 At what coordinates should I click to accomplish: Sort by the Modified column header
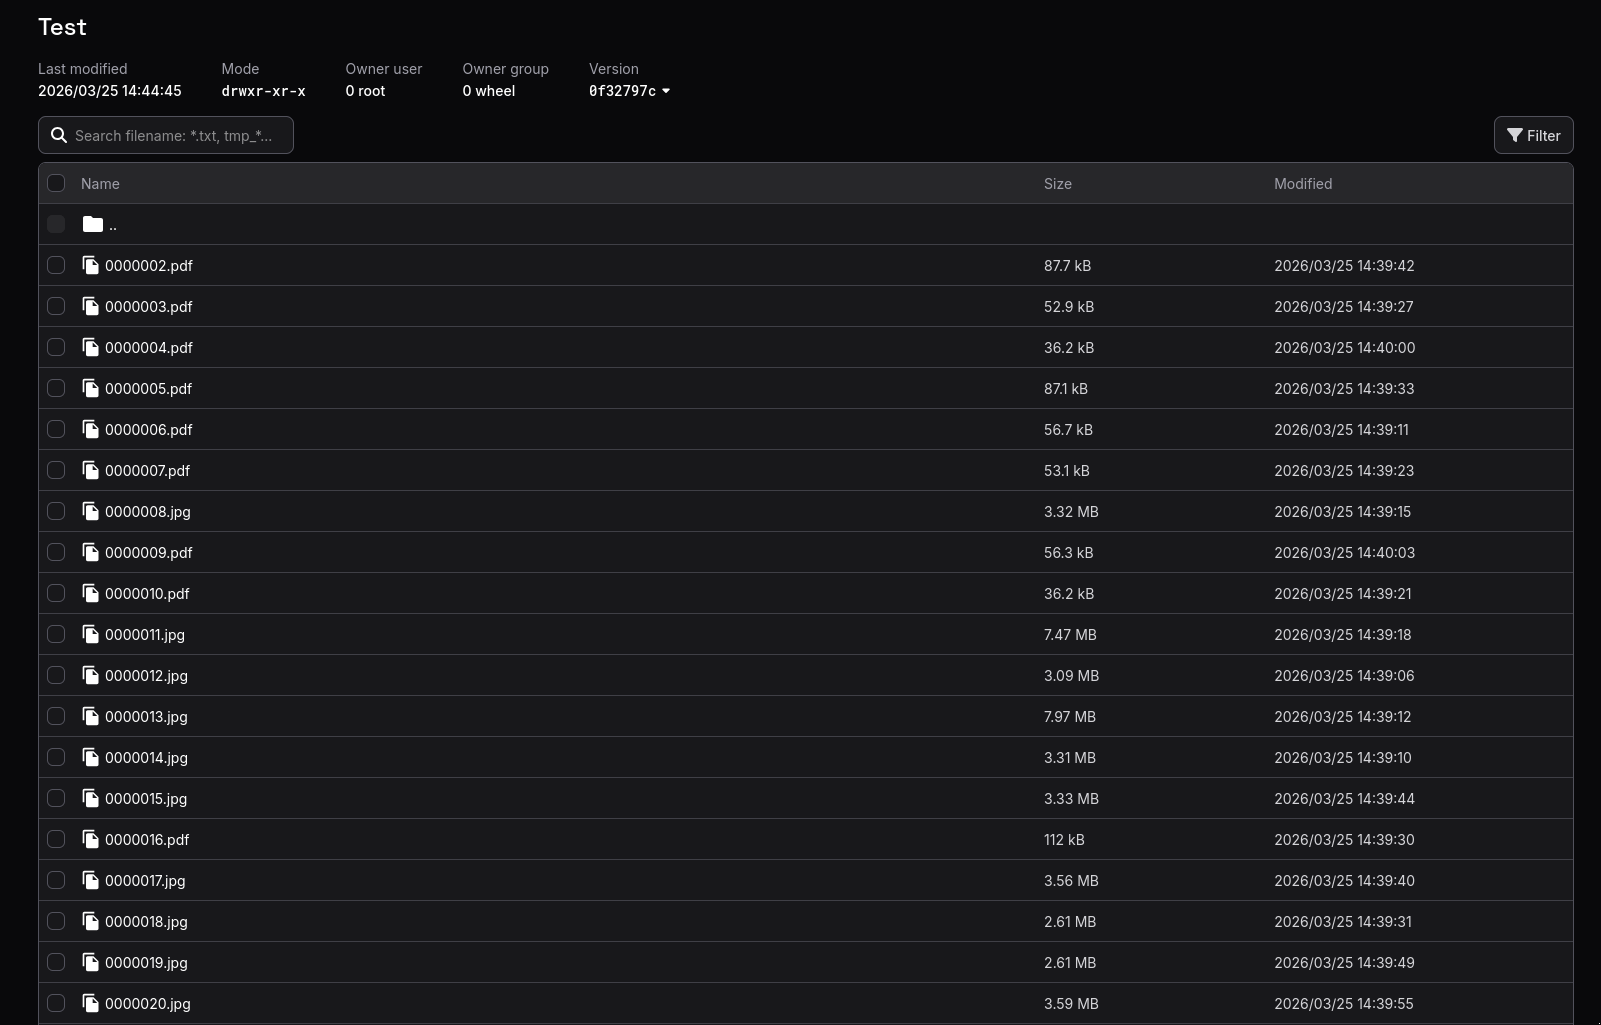point(1302,184)
